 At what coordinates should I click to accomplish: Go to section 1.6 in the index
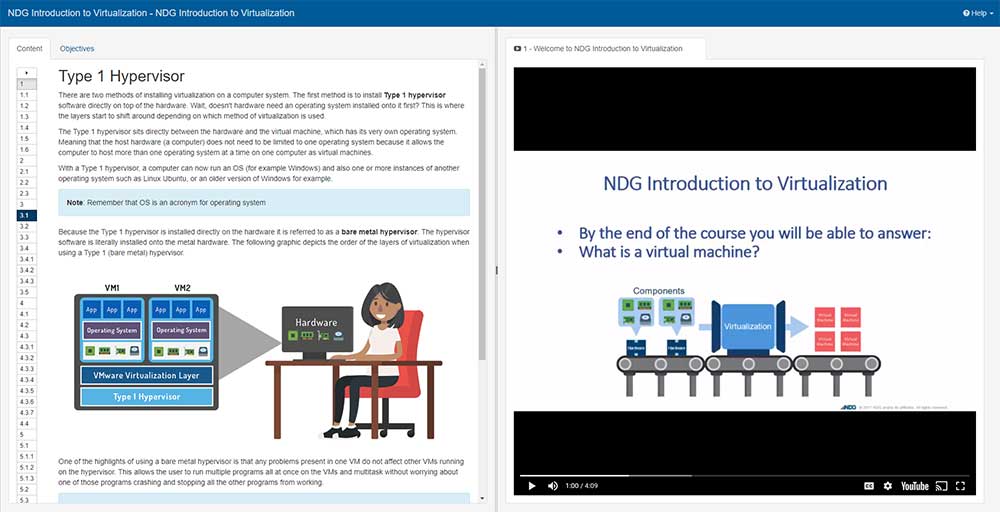26,149
